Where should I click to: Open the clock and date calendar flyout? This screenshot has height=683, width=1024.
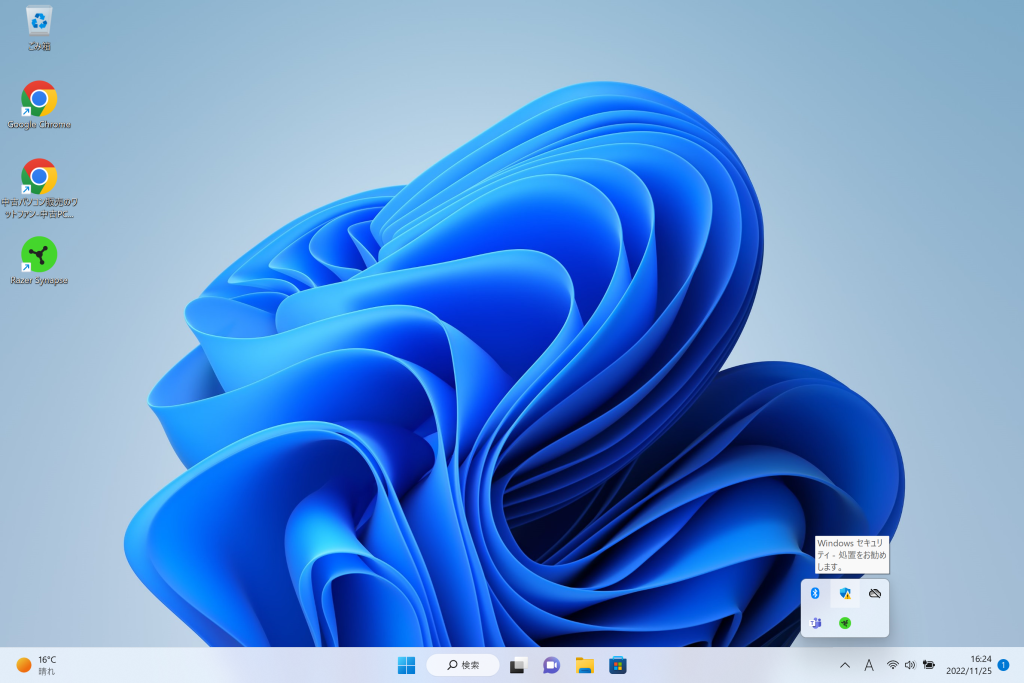[x=968, y=665]
